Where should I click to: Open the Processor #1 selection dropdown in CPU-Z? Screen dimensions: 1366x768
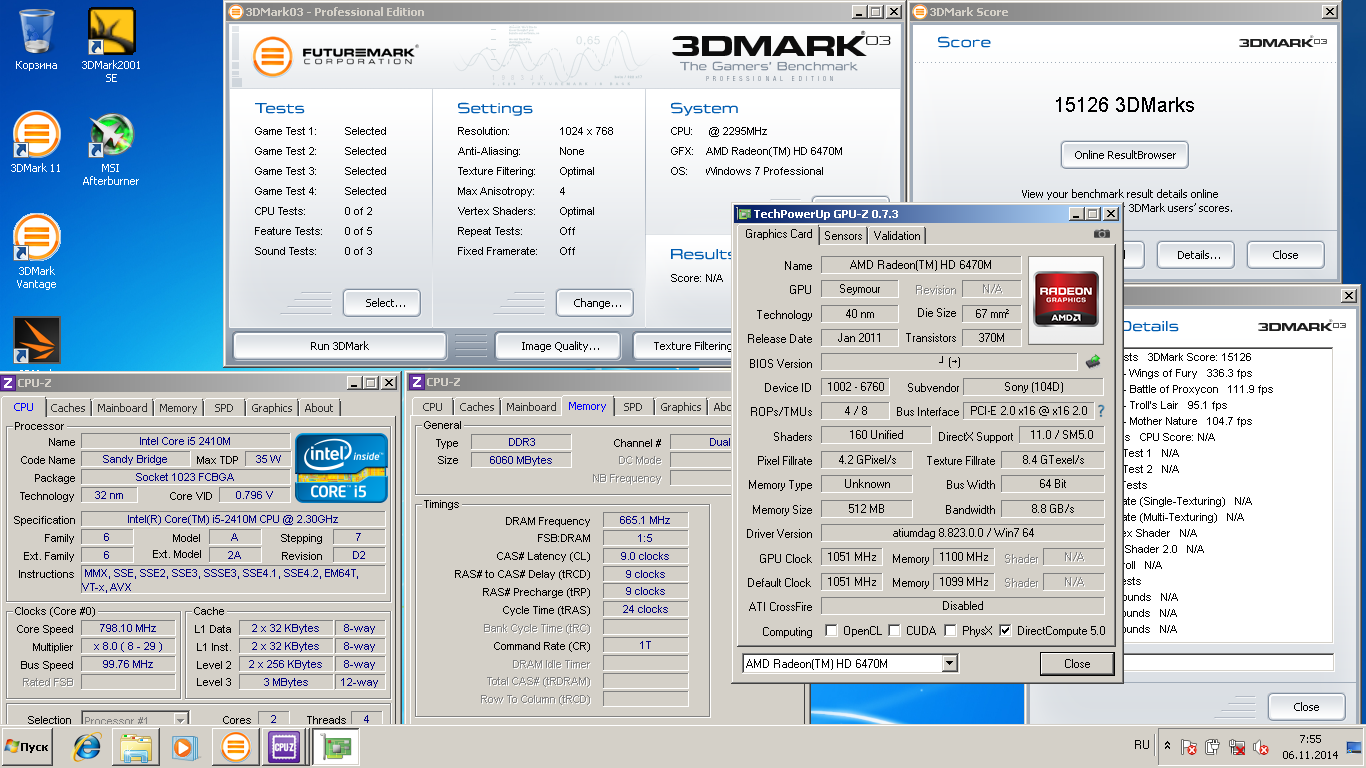[181, 720]
